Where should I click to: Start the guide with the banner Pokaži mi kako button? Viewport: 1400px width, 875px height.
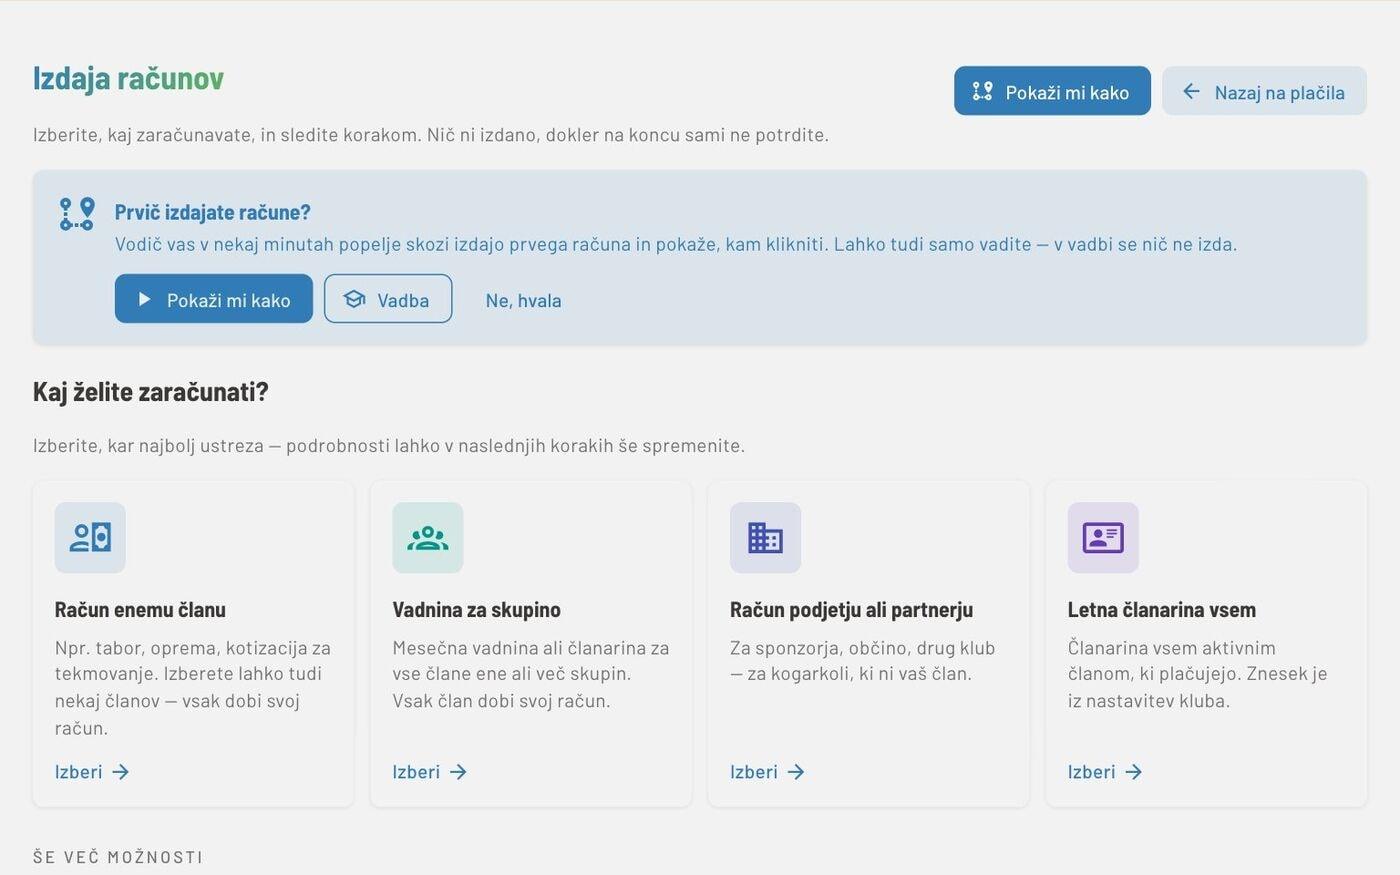214,299
